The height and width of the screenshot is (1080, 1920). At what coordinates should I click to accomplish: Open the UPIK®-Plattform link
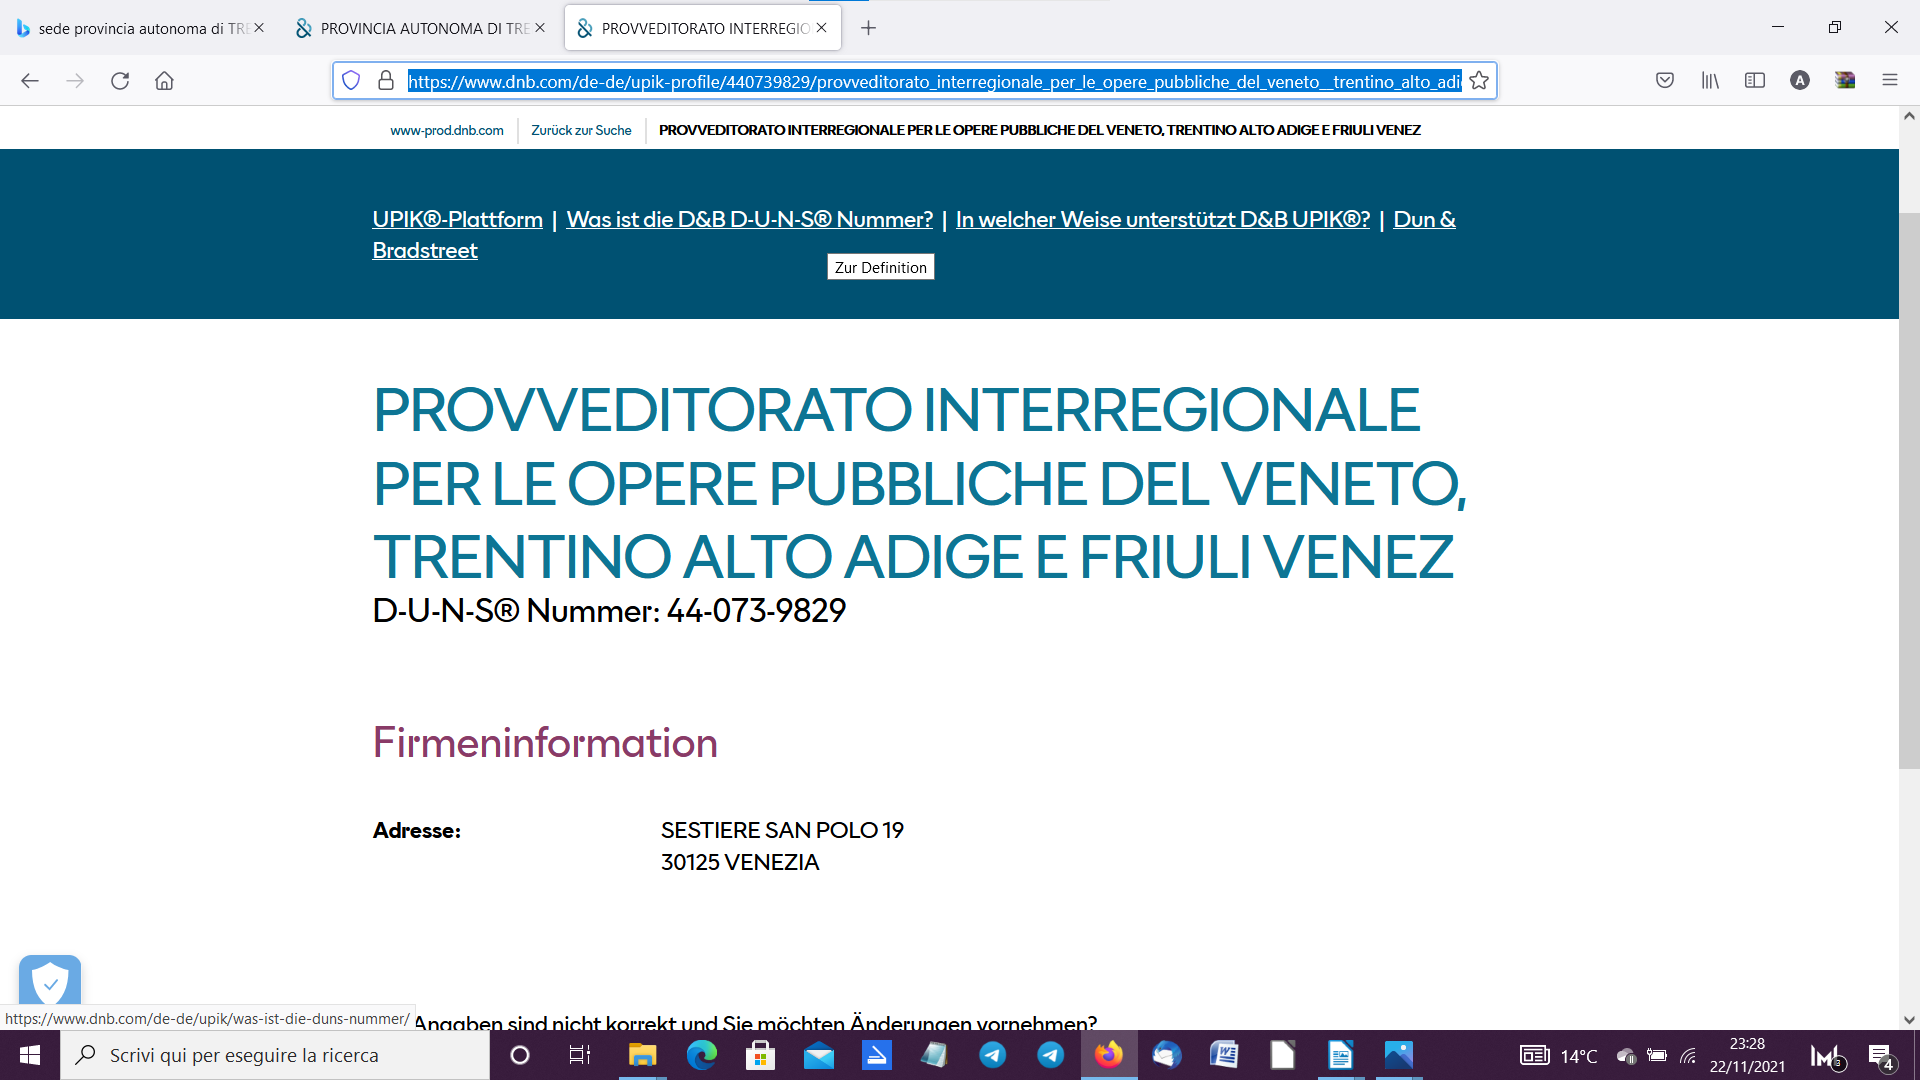pos(457,219)
